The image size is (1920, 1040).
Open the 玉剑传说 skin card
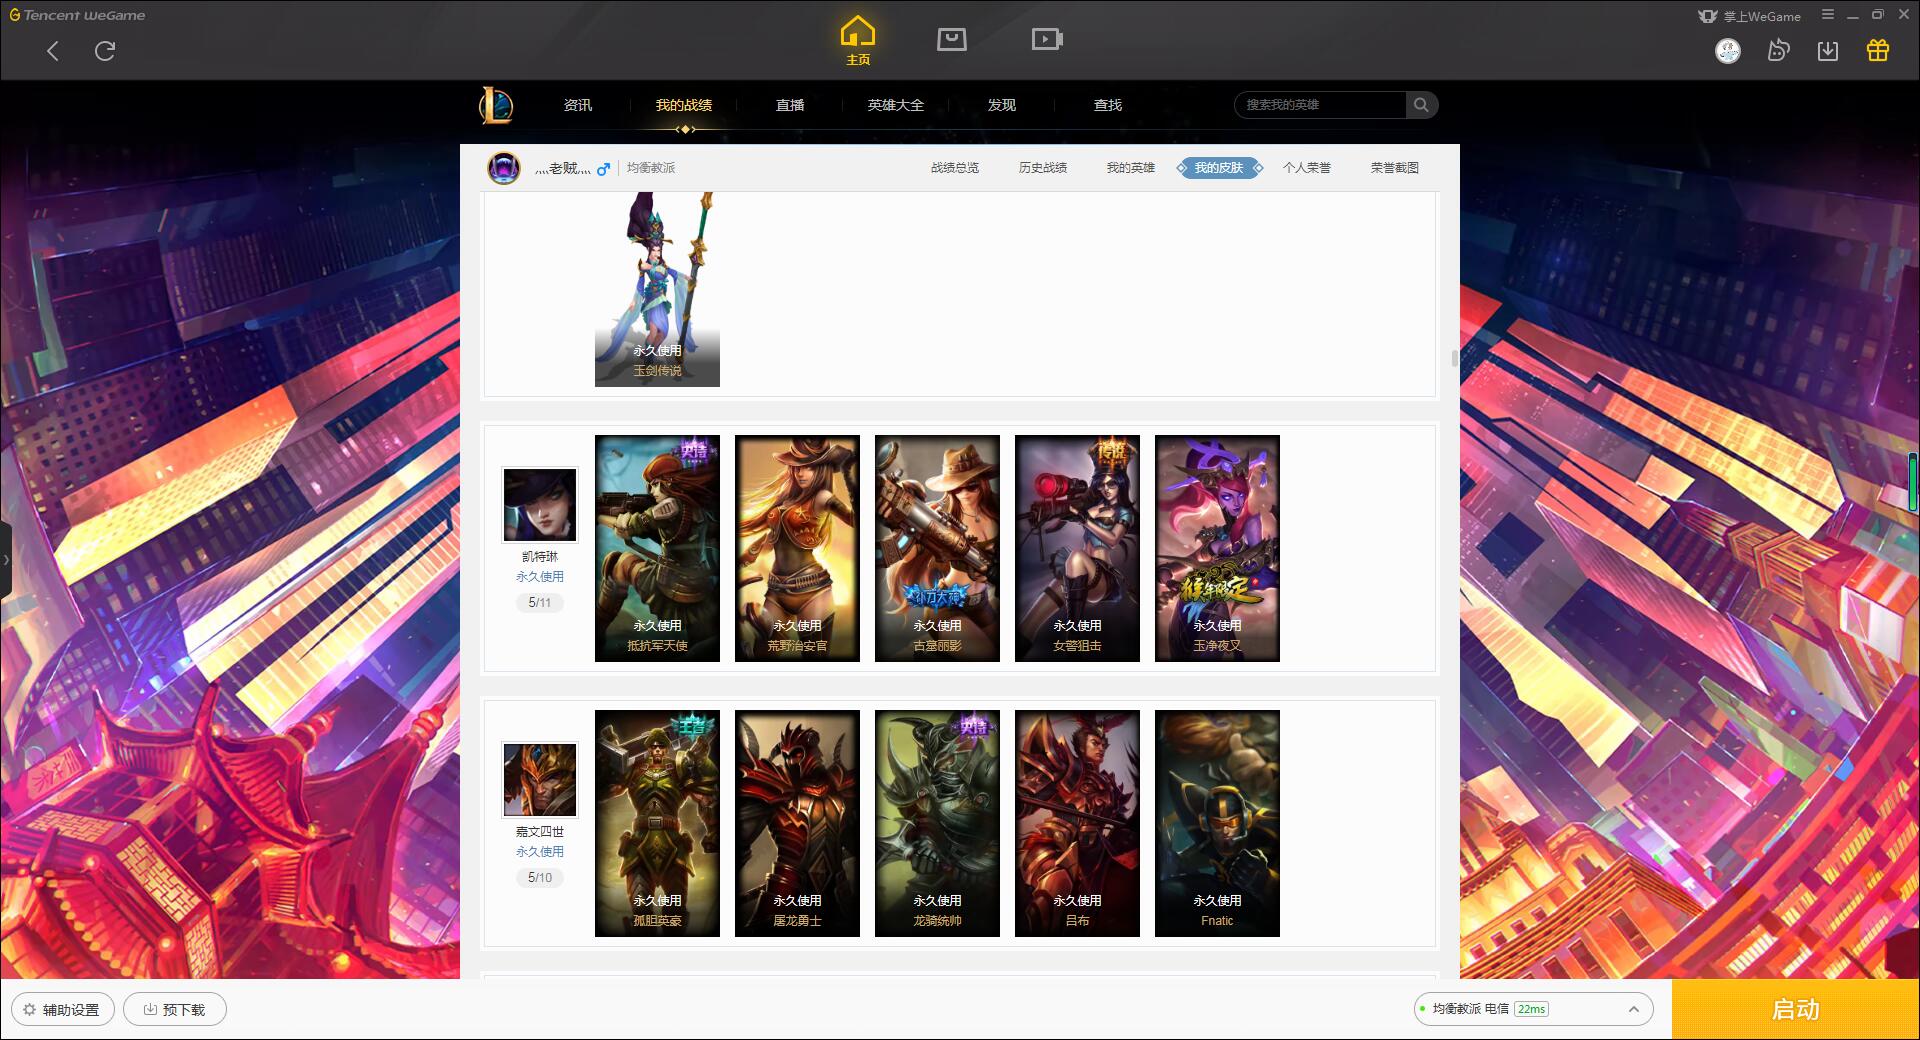(657, 289)
